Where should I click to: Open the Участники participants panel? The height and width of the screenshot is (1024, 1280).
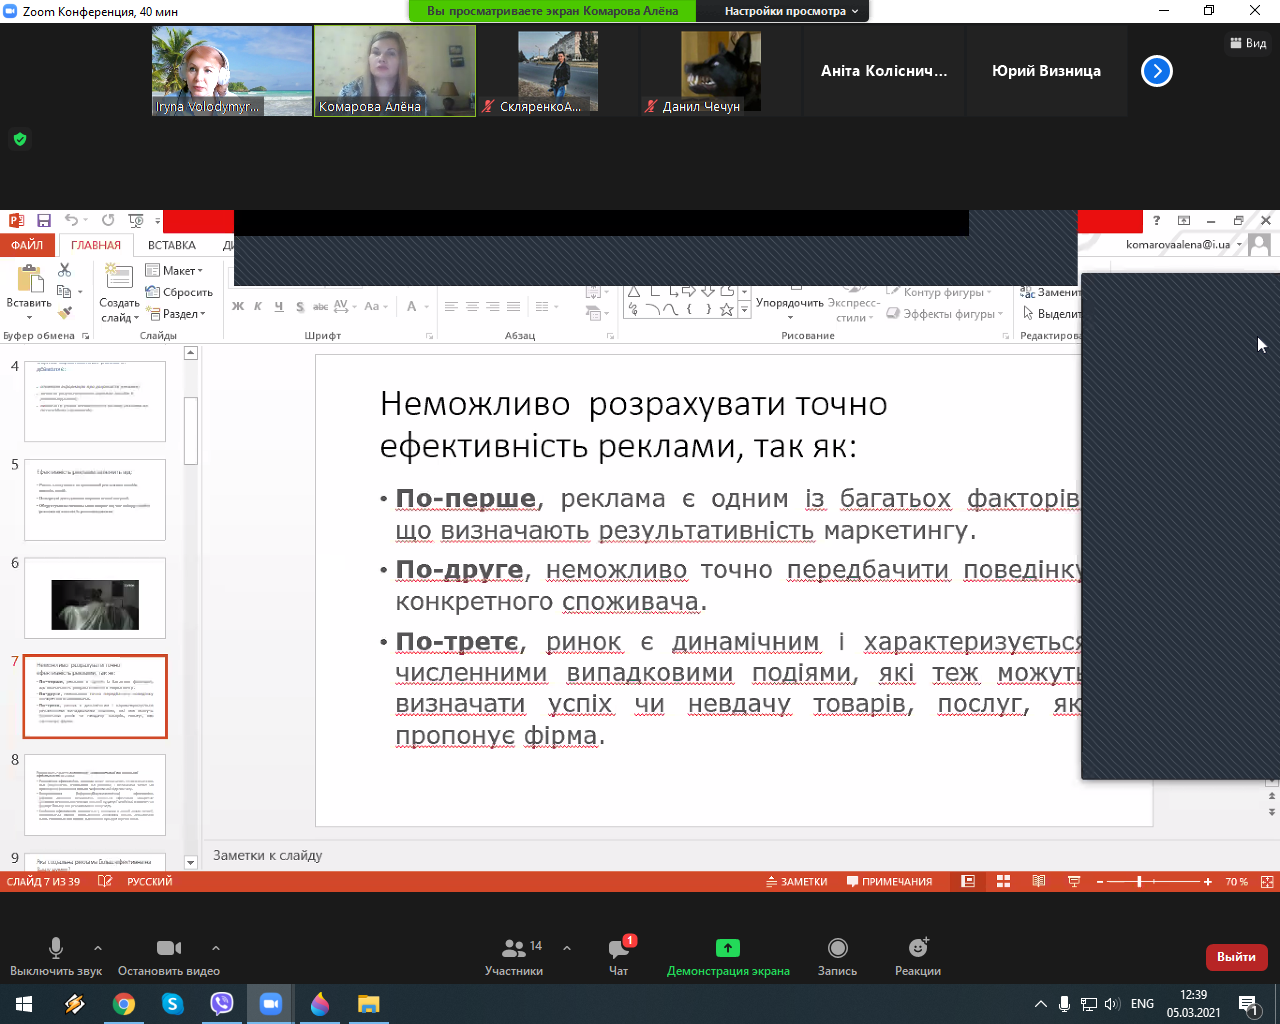click(x=514, y=956)
